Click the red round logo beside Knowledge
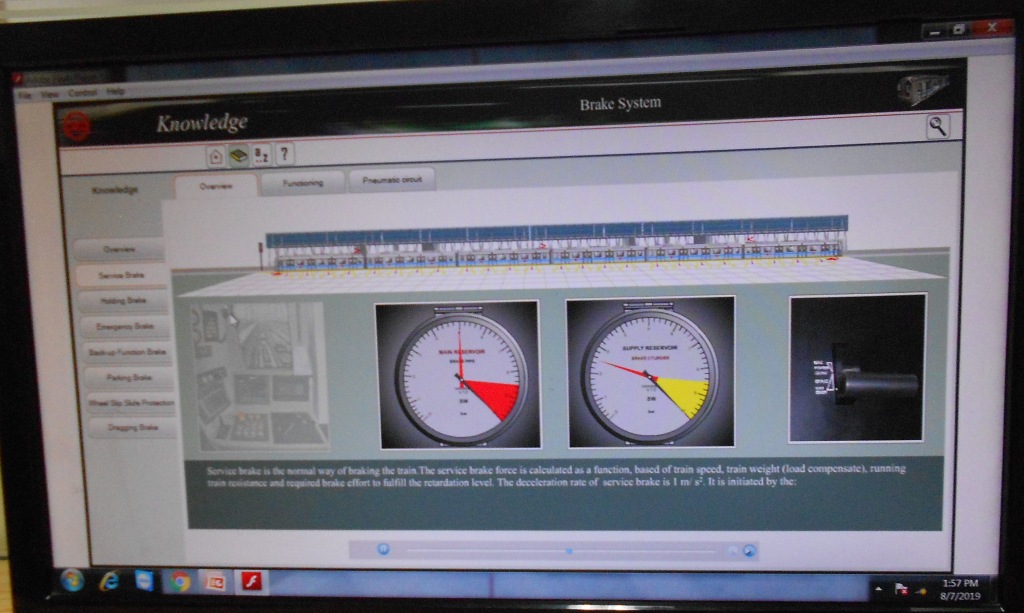Viewport: 1024px width, 613px height. pyautogui.click(x=78, y=125)
